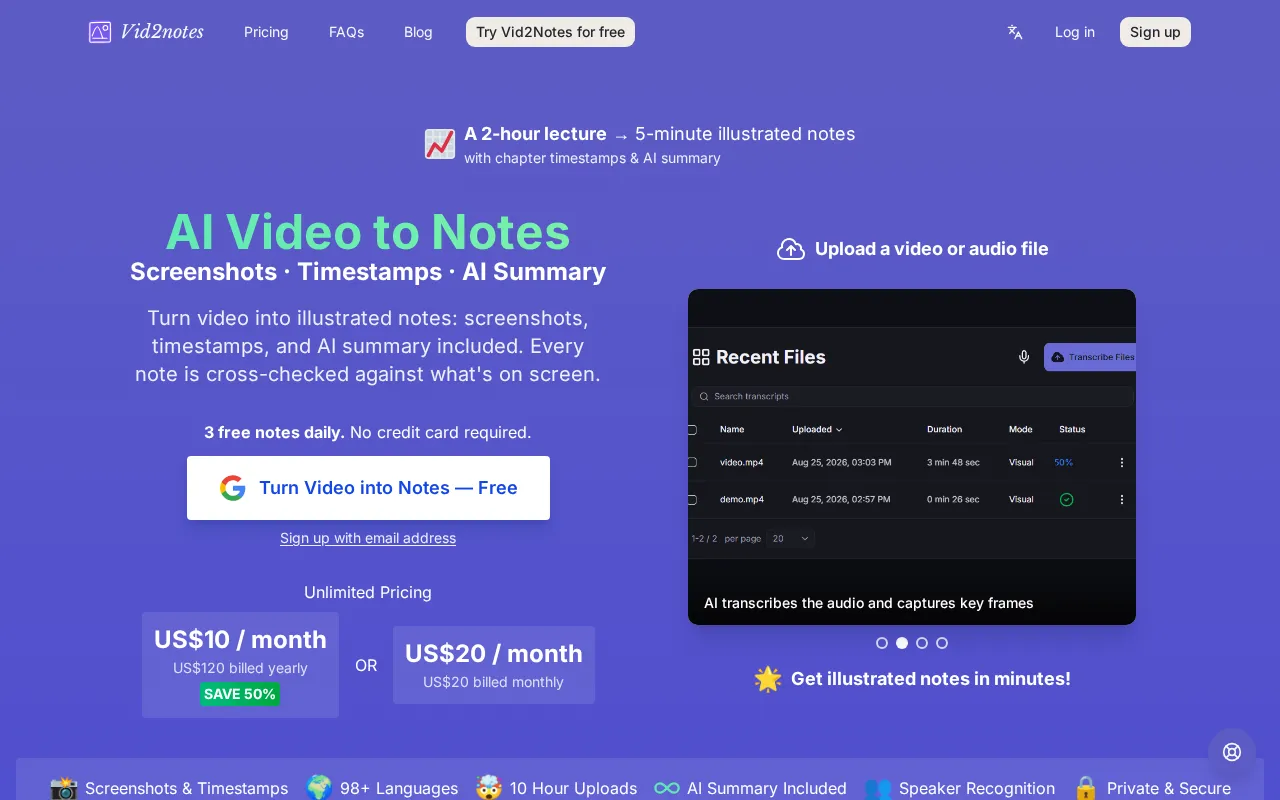Click the Log in link
Screen dimensions: 1280x800
click(1075, 32)
